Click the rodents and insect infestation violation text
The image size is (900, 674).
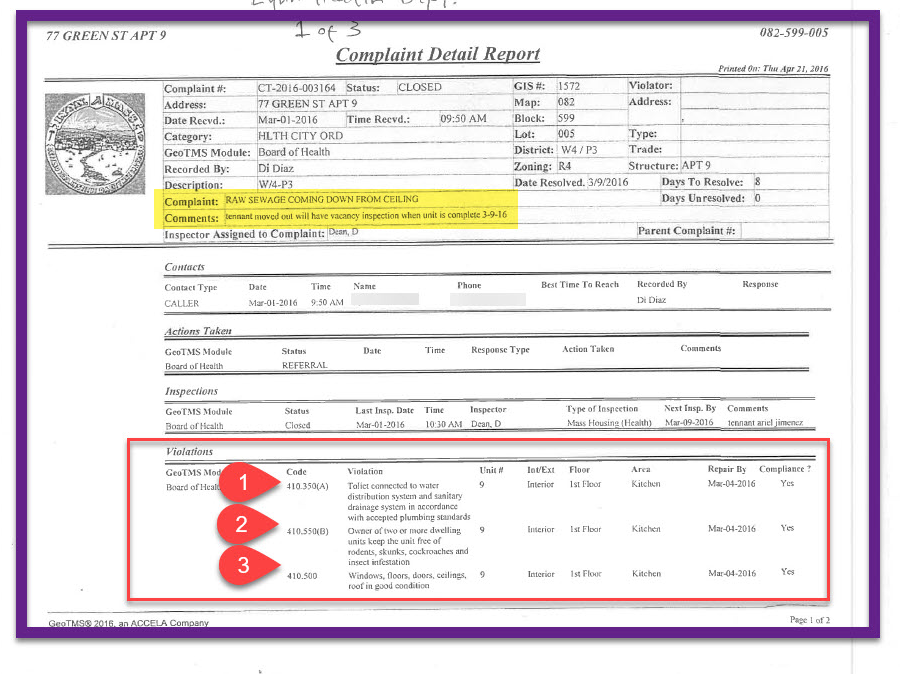408,546
